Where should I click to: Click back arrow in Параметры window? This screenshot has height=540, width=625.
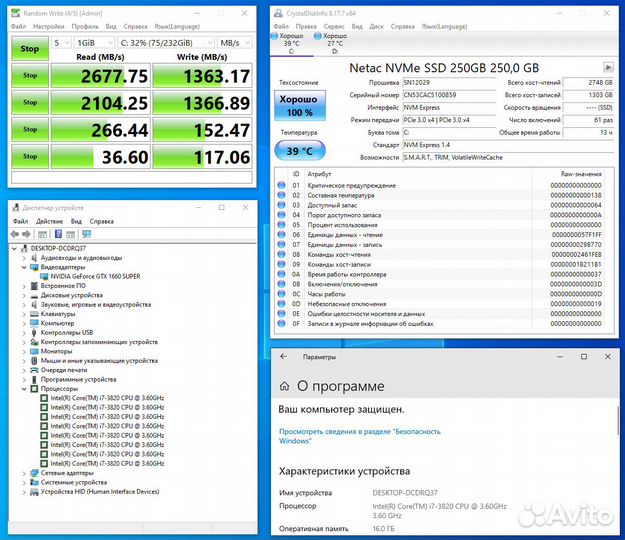point(283,357)
